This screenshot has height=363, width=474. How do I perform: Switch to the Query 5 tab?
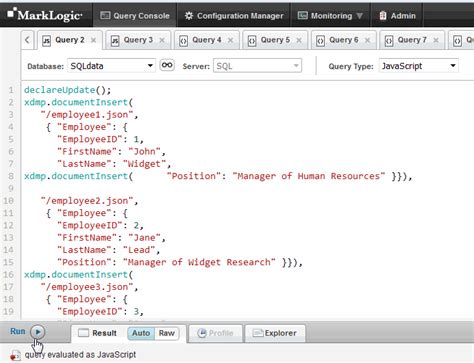[275, 40]
